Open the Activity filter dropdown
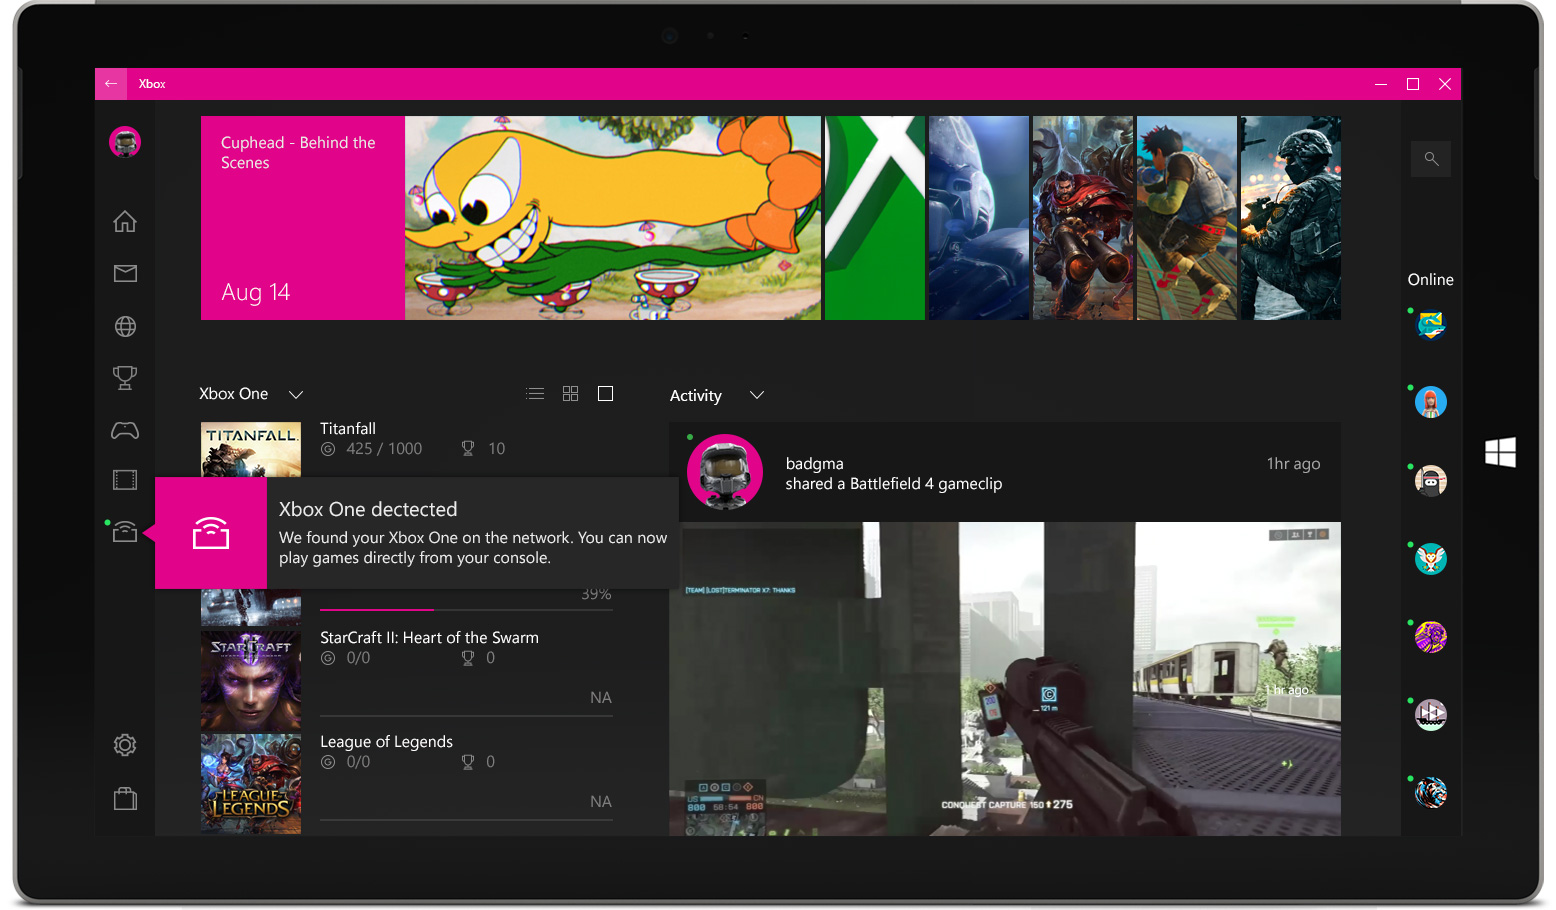 pos(756,395)
